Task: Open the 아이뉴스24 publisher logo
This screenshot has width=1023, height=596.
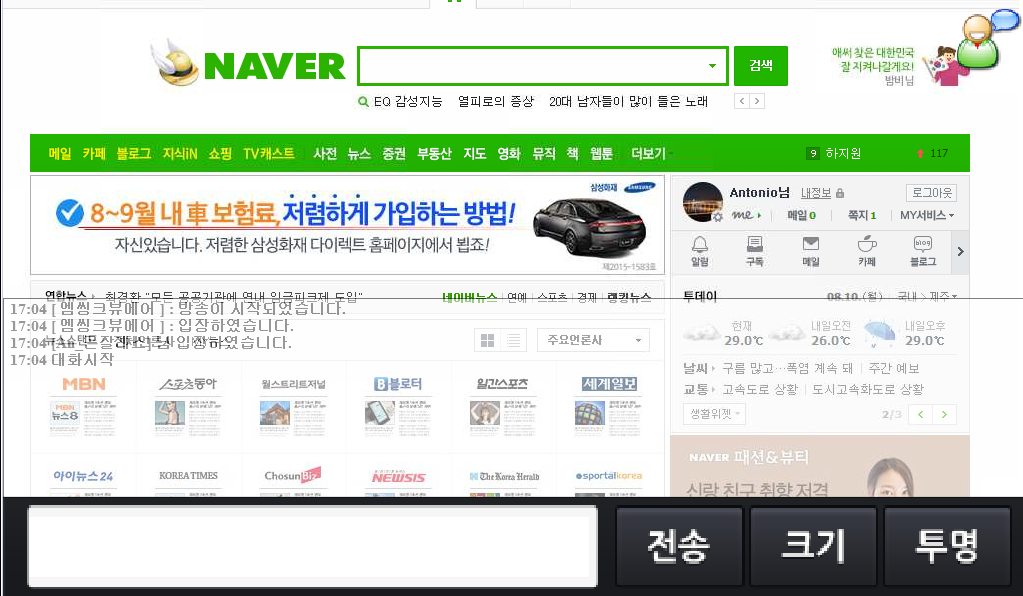Action: (83, 476)
